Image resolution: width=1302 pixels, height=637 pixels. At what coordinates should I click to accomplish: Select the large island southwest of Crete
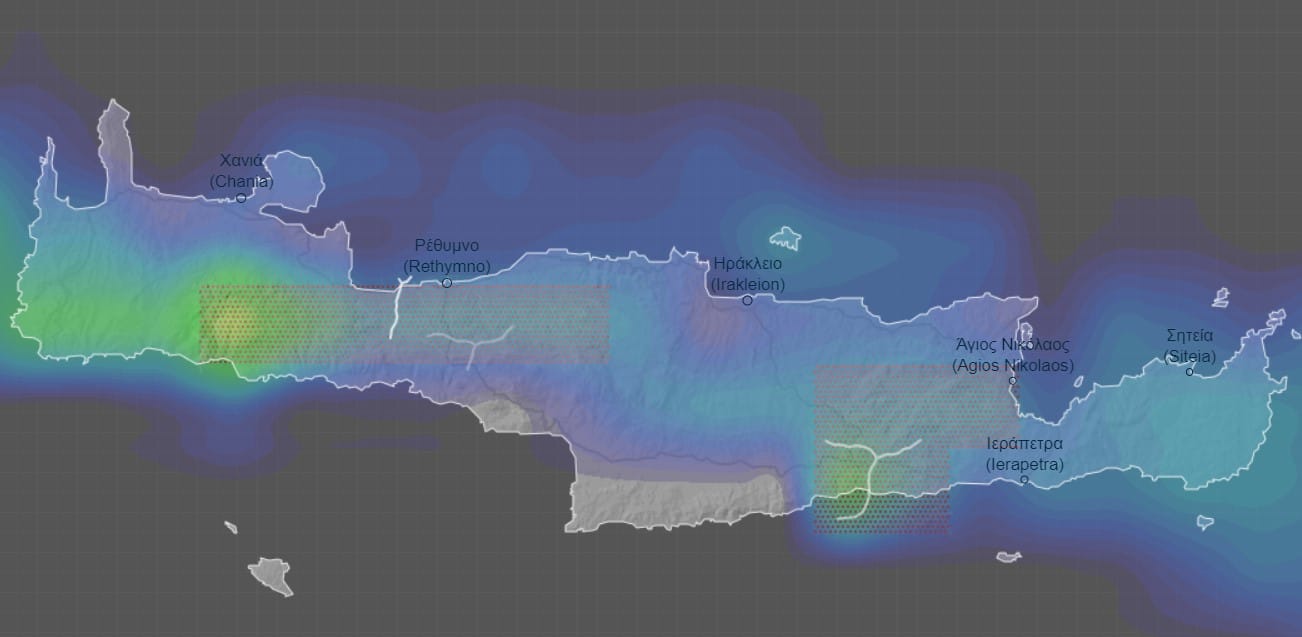(x=272, y=575)
